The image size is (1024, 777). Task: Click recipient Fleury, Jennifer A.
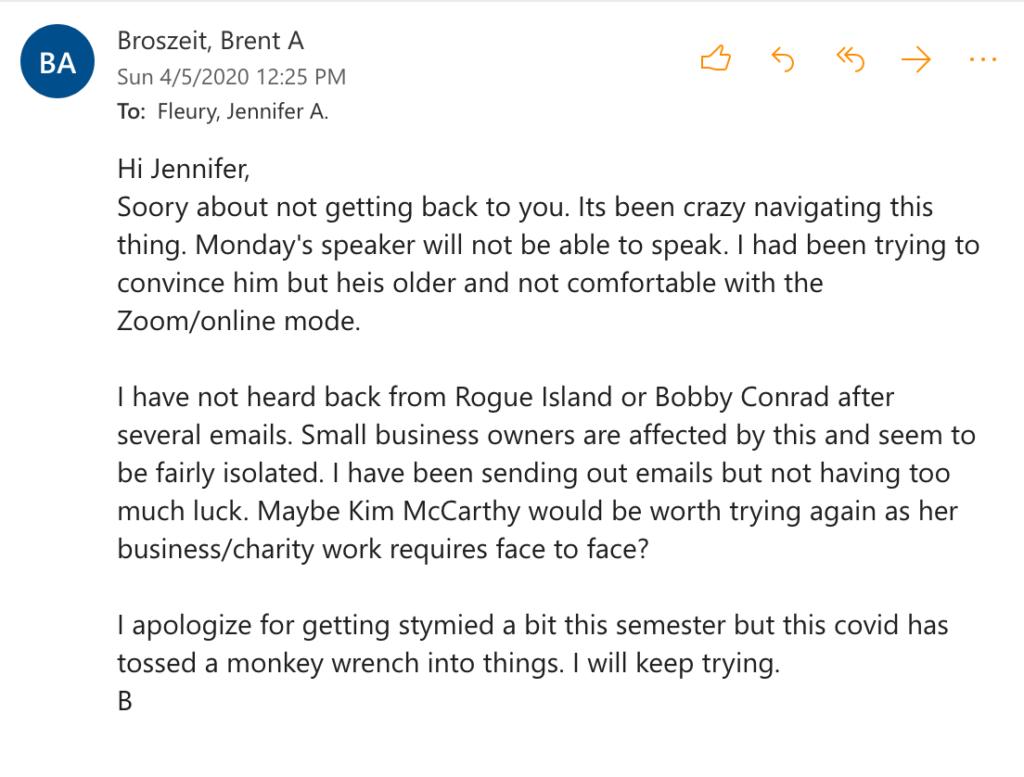pos(243,112)
